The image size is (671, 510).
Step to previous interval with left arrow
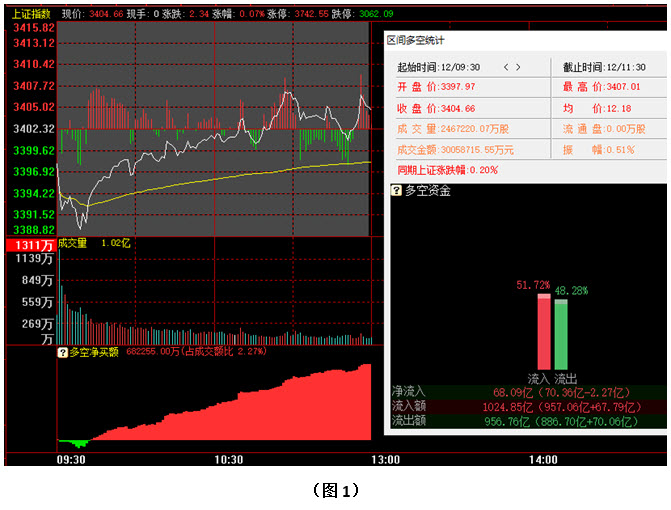(506, 67)
